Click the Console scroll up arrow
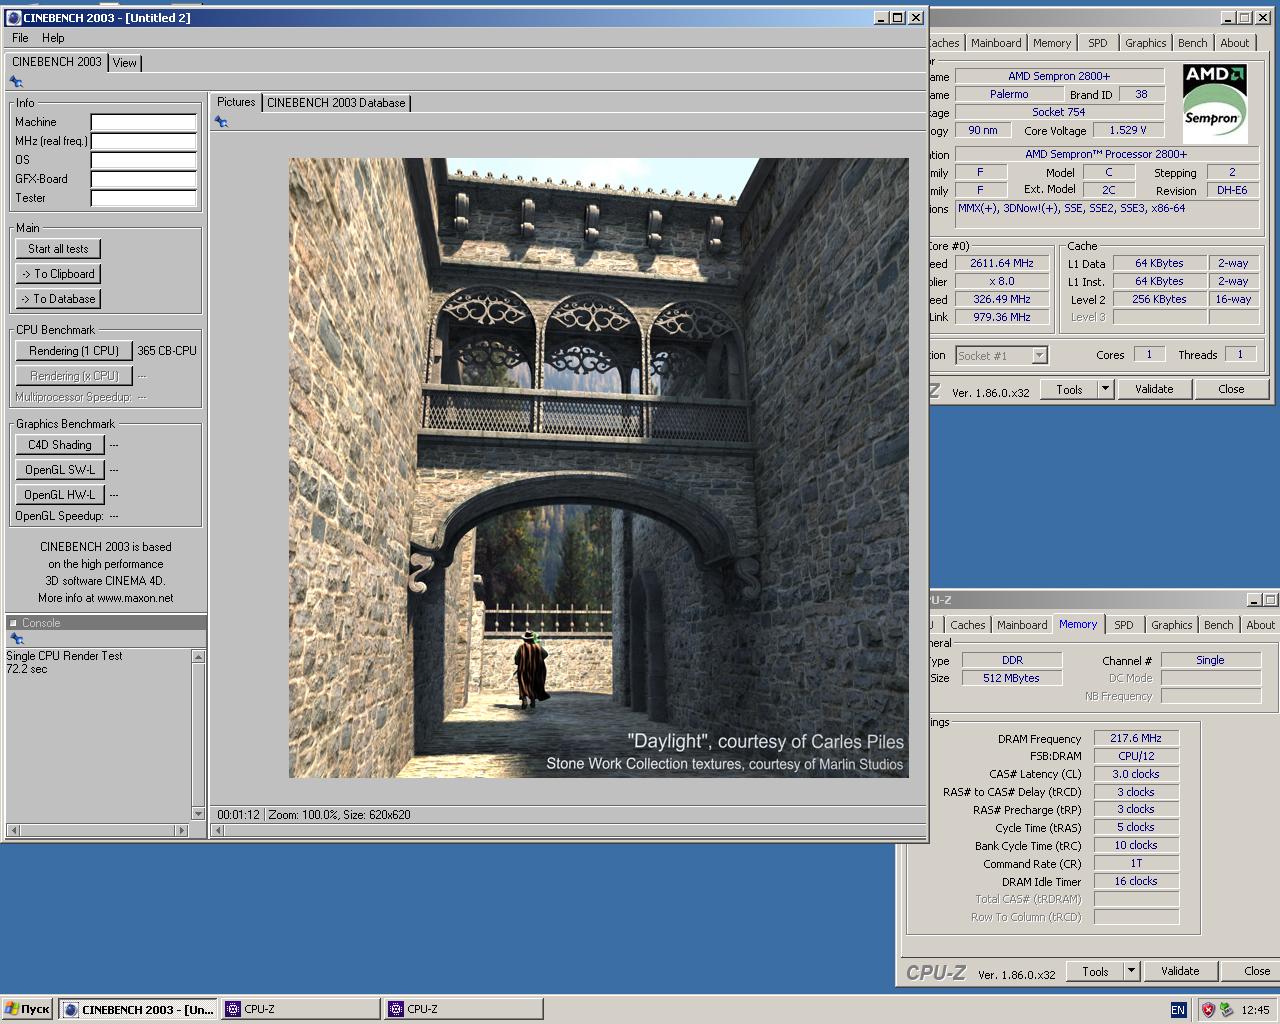Viewport: 1280px width, 1024px height. 198,657
